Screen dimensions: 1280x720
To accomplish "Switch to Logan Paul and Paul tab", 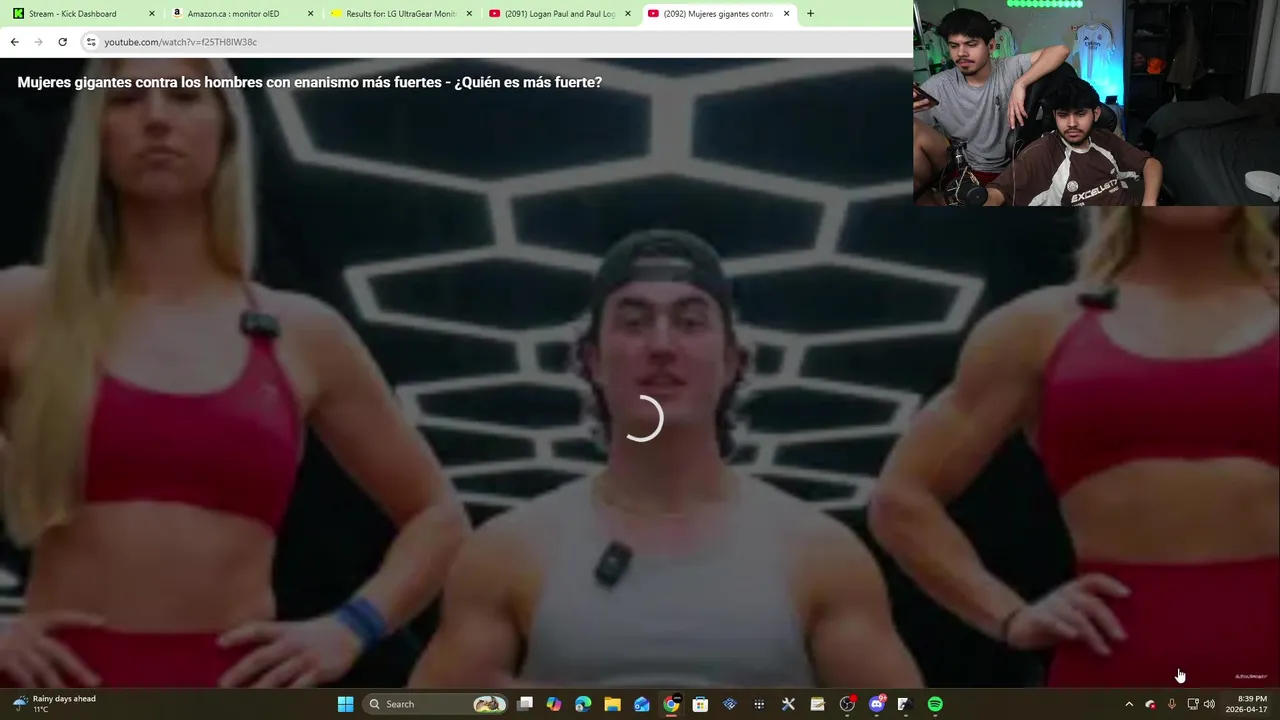I will [560, 14].
